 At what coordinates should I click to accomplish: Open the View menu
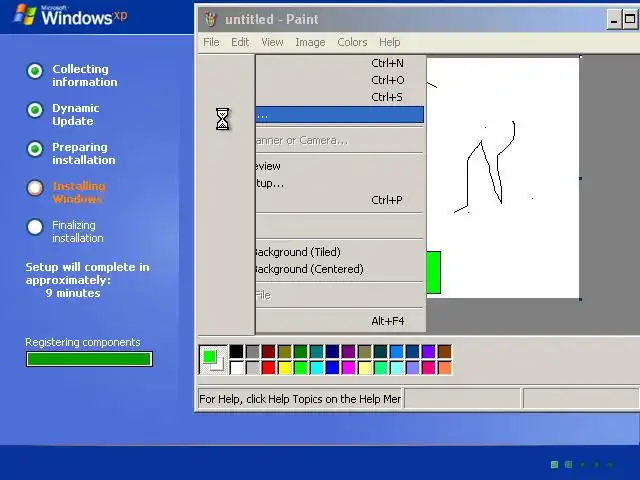click(272, 42)
